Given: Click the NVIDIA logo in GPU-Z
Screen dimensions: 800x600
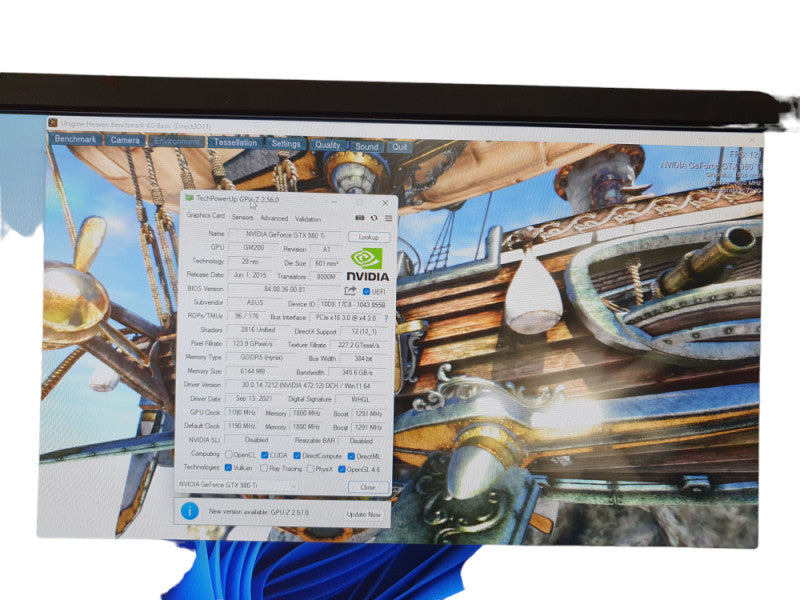Looking at the screenshot, I should pyautogui.click(x=367, y=265).
